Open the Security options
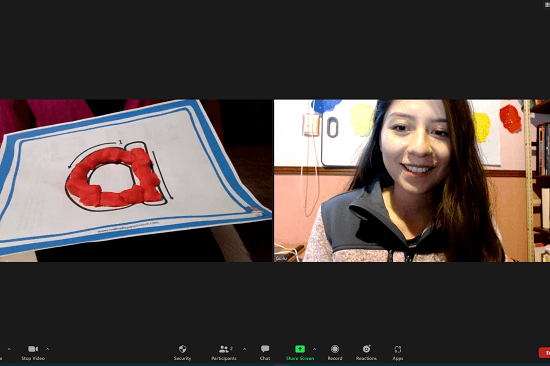The height and width of the screenshot is (366, 550). tap(182, 352)
